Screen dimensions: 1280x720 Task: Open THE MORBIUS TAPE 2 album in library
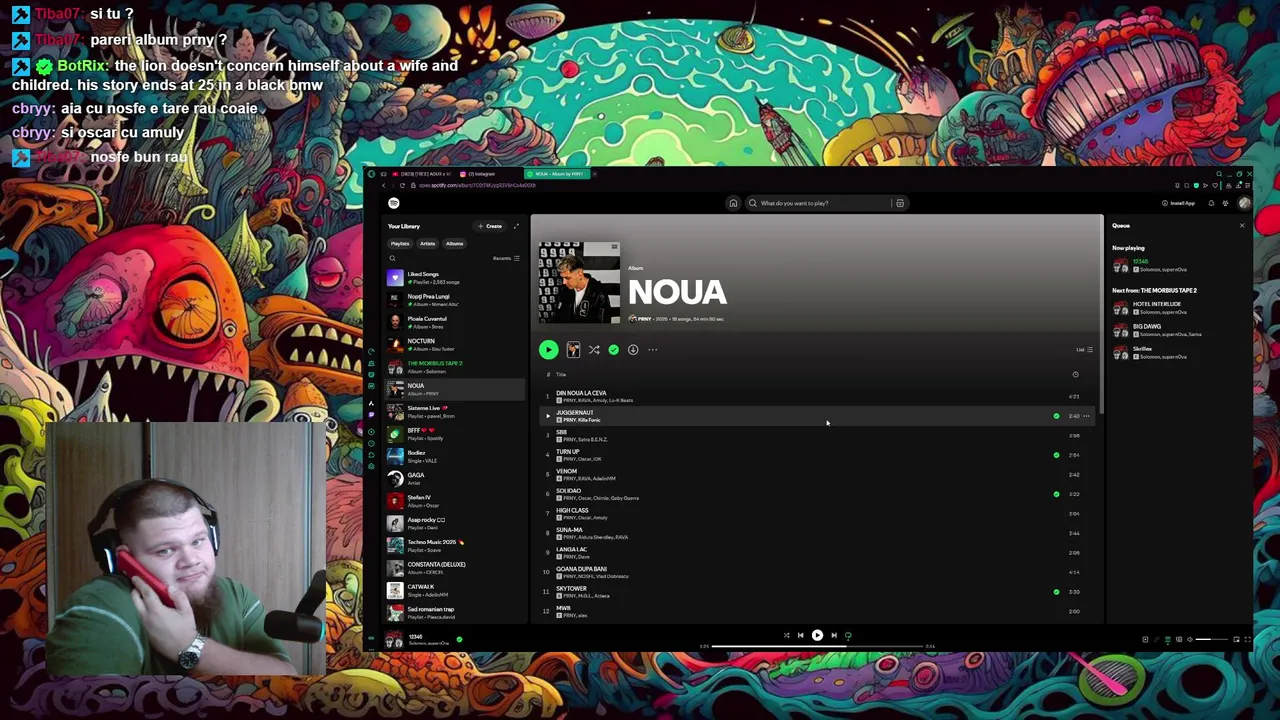pyautogui.click(x=455, y=367)
